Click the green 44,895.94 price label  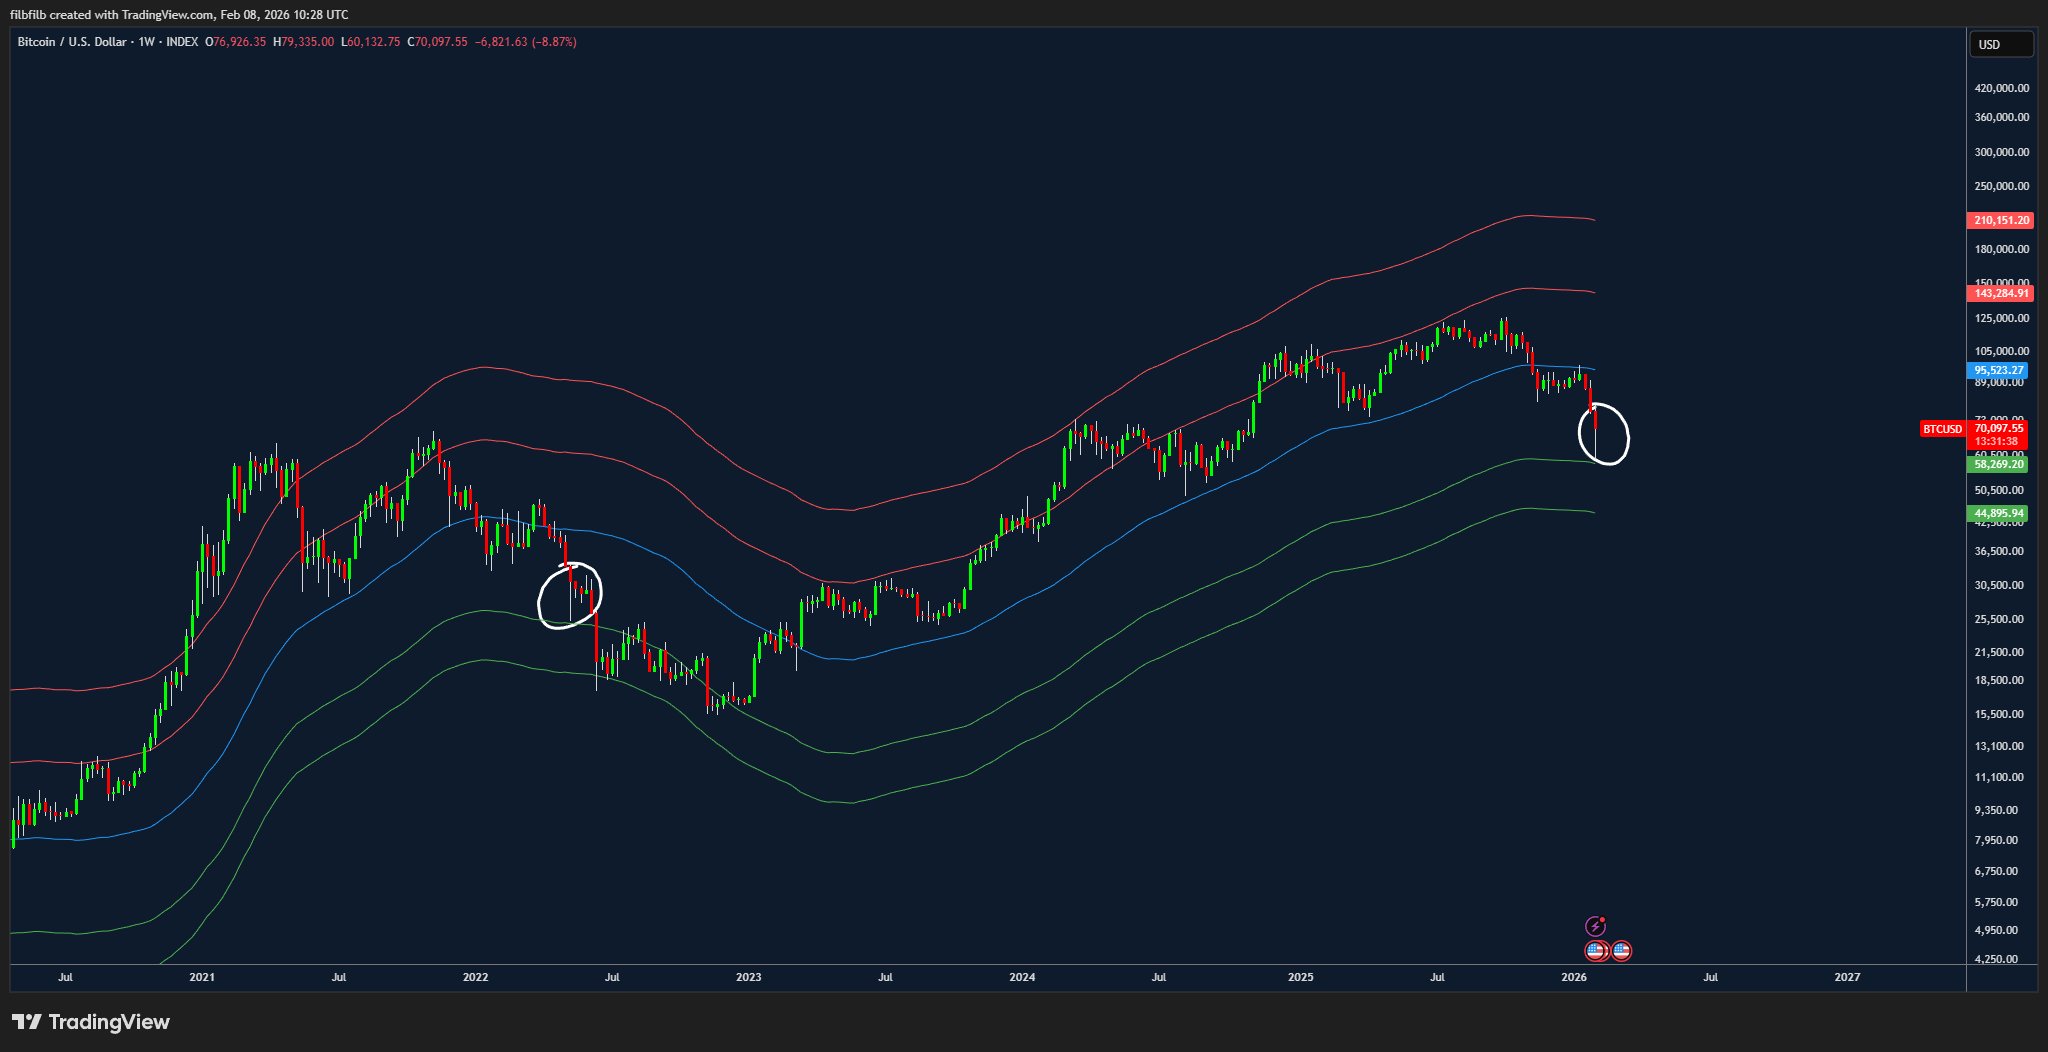(x=2000, y=512)
